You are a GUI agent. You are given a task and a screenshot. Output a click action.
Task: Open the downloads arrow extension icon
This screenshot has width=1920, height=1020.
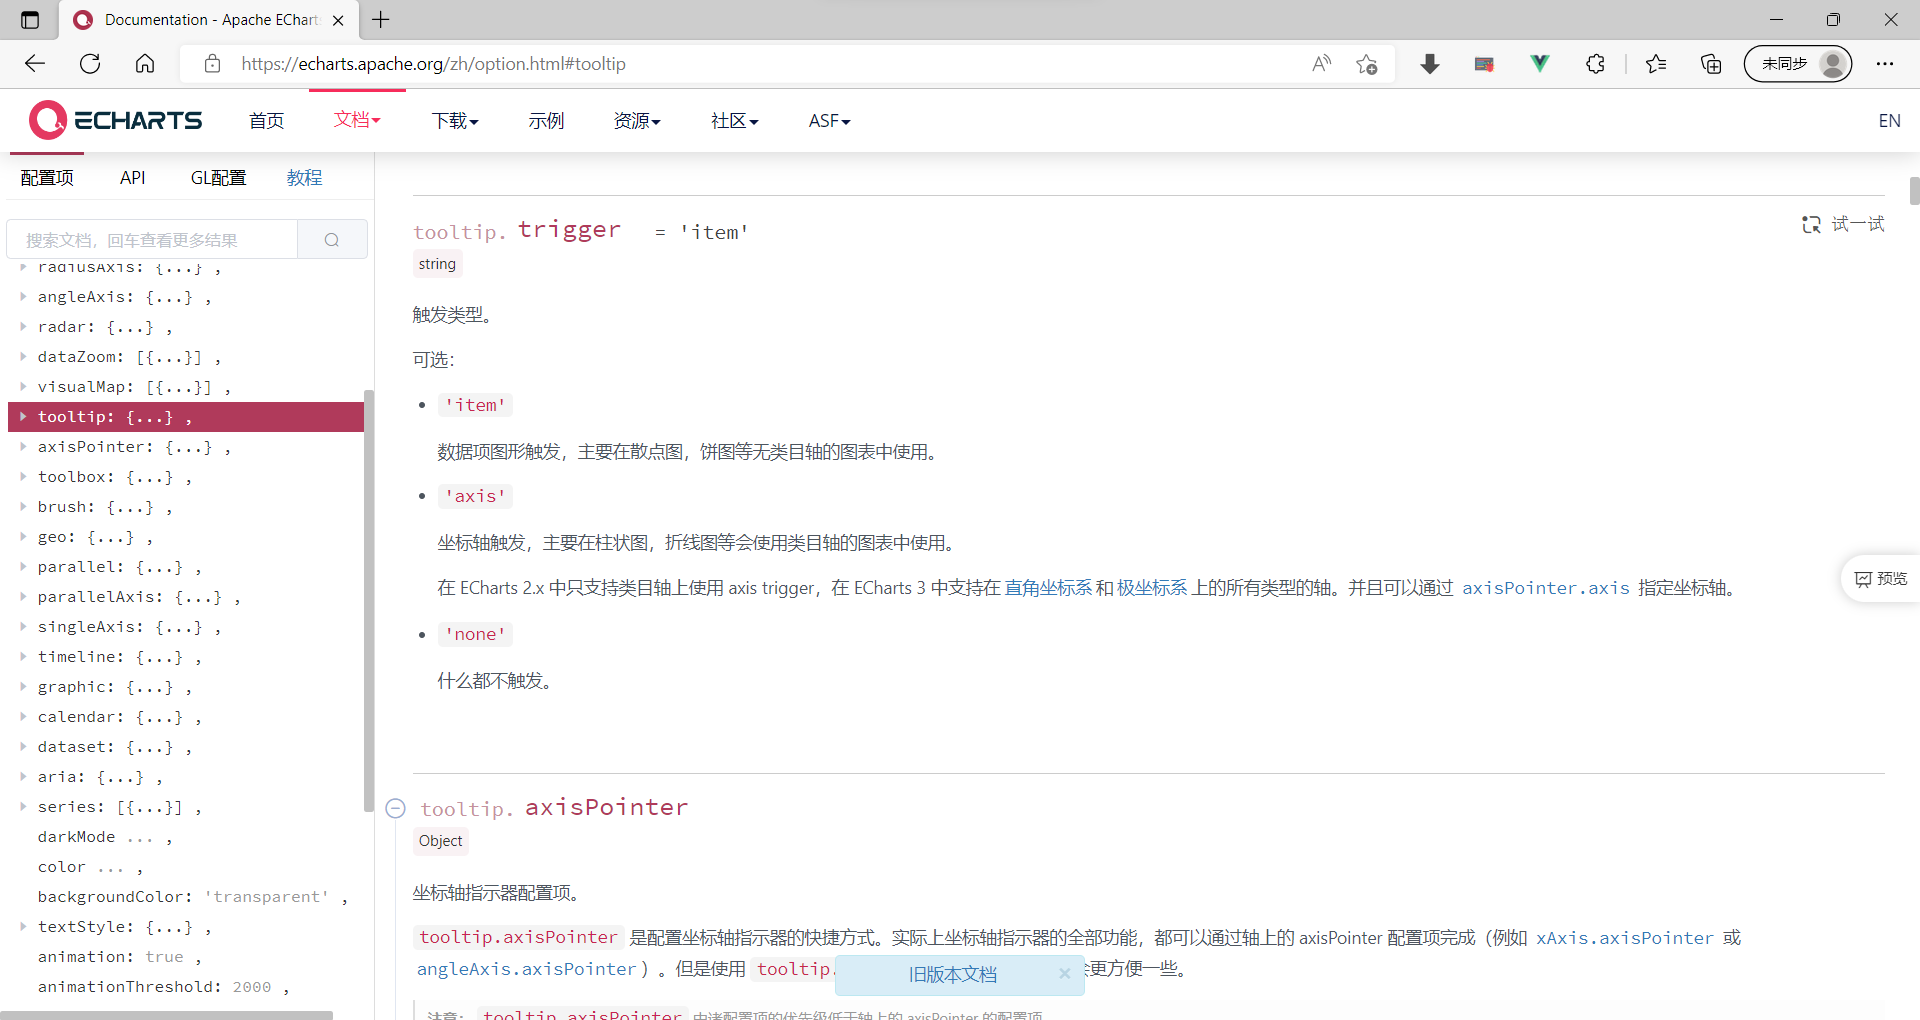pos(1430,64)
